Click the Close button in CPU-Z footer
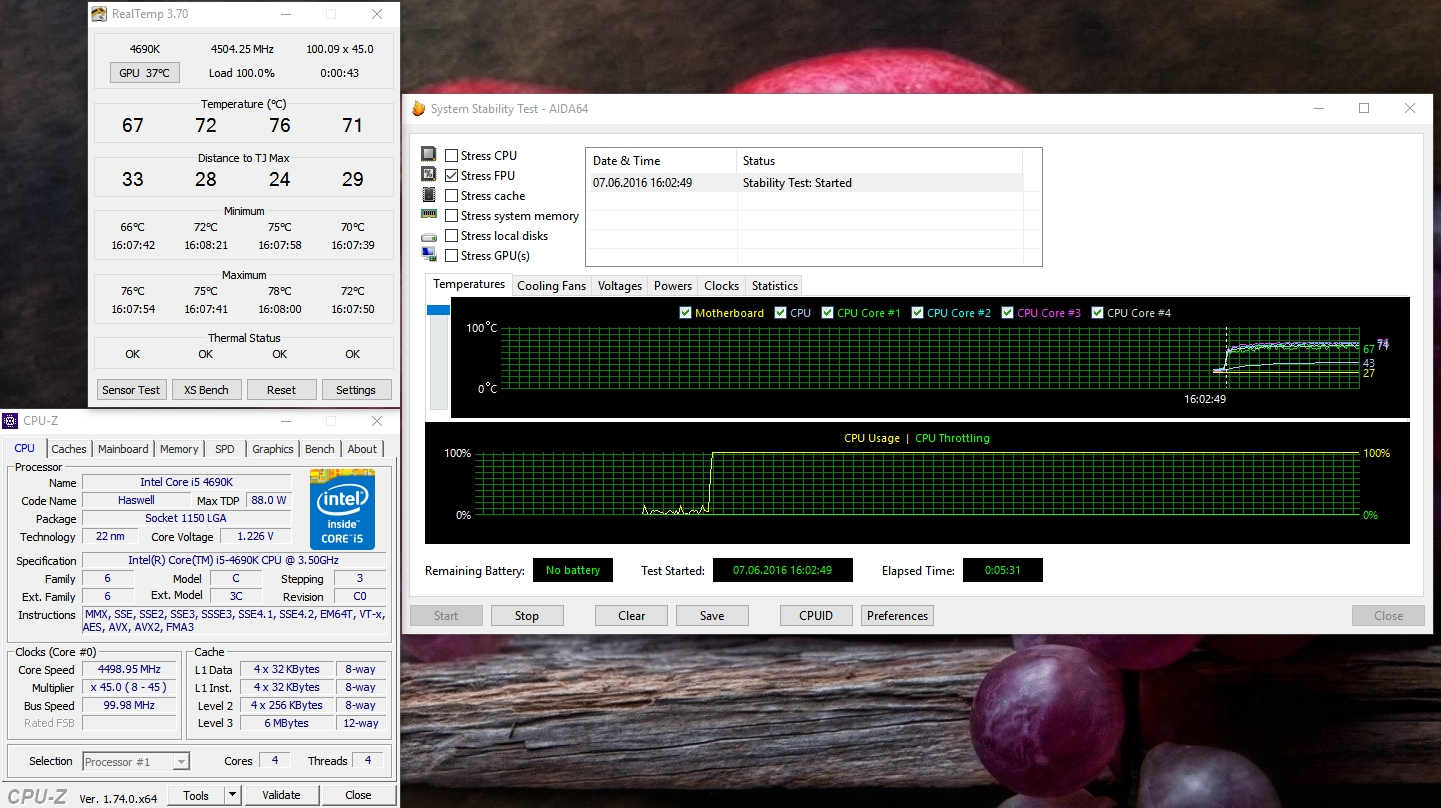Screen dimensions: 1441x808 click(358, 795)
